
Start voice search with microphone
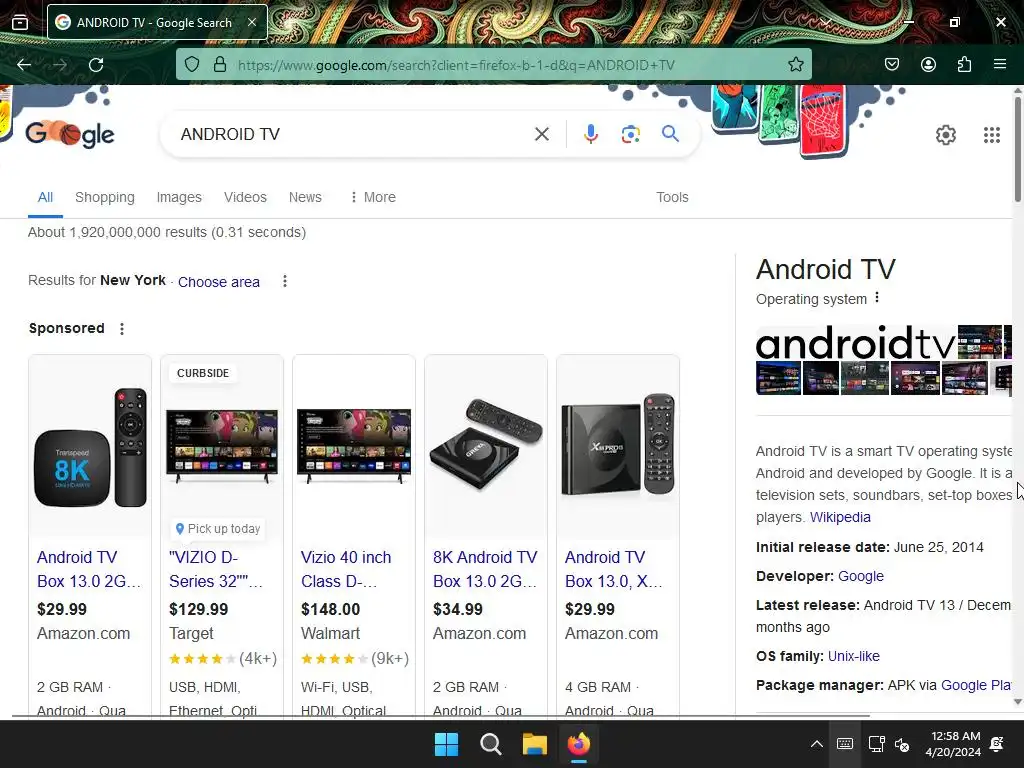click(x=590, y=135)
